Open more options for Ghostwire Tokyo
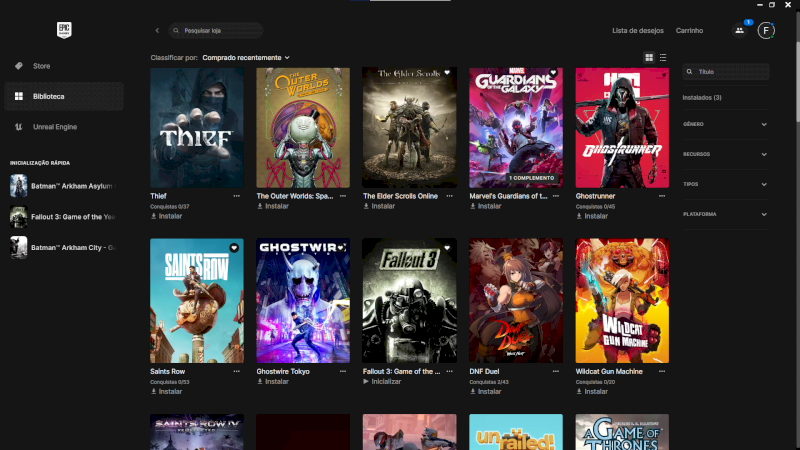This screenshot has height=450, width=800. [x=344, y=371]
